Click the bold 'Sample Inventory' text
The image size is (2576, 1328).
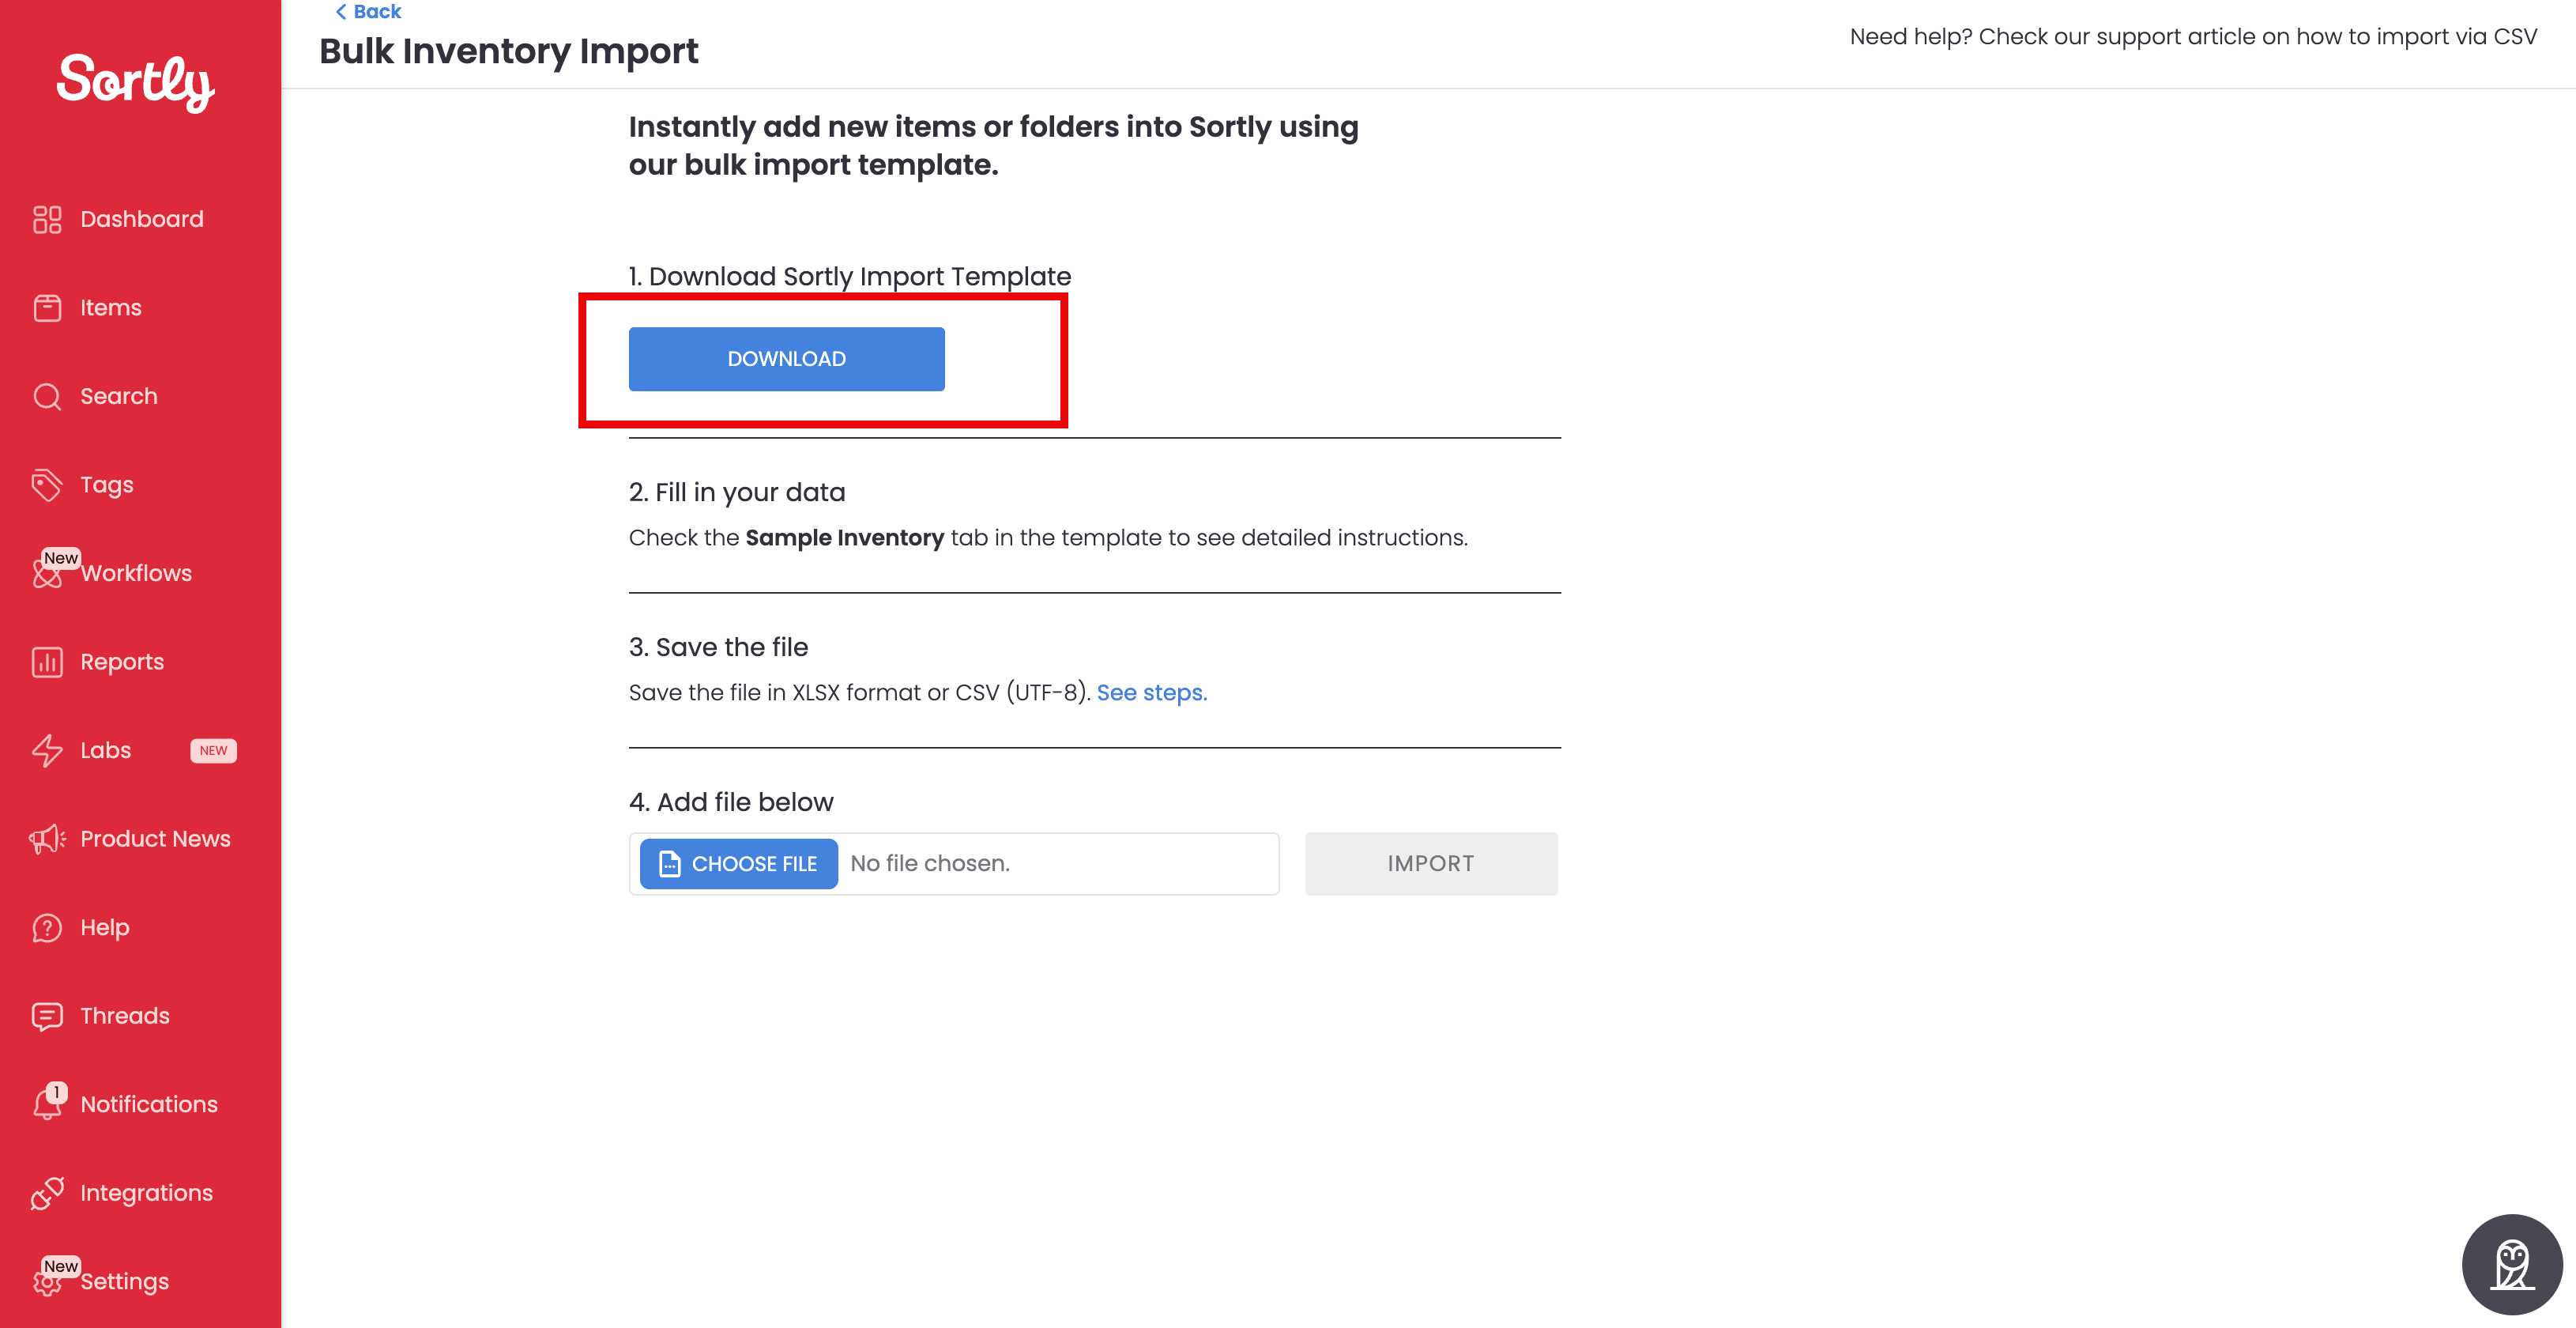(x=845, y=538)
